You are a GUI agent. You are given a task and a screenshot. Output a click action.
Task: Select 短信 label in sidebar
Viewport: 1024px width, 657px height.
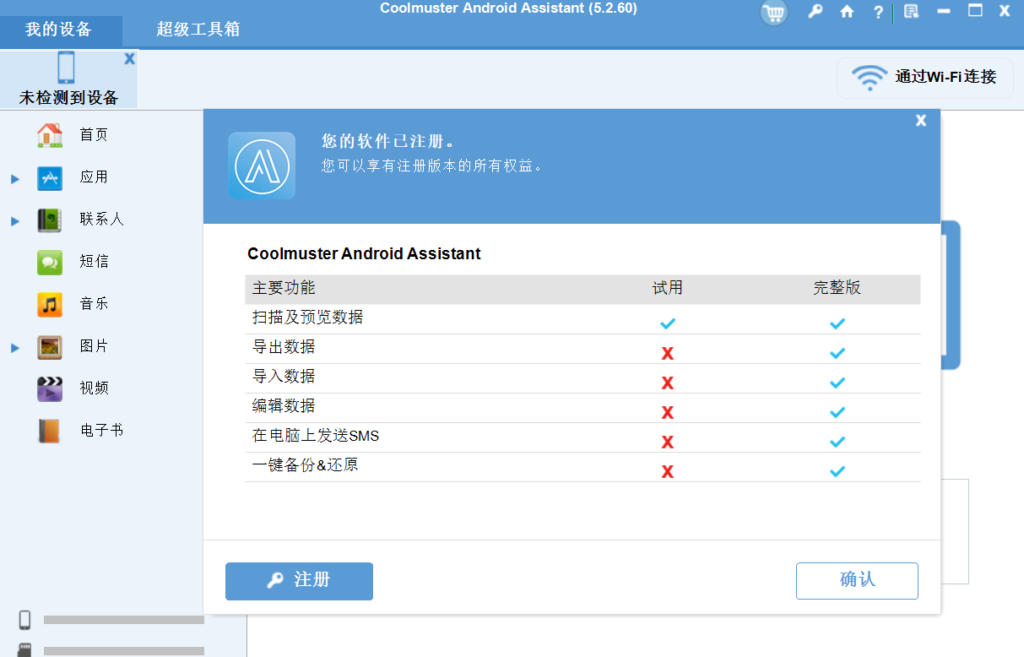click(94, 261)
